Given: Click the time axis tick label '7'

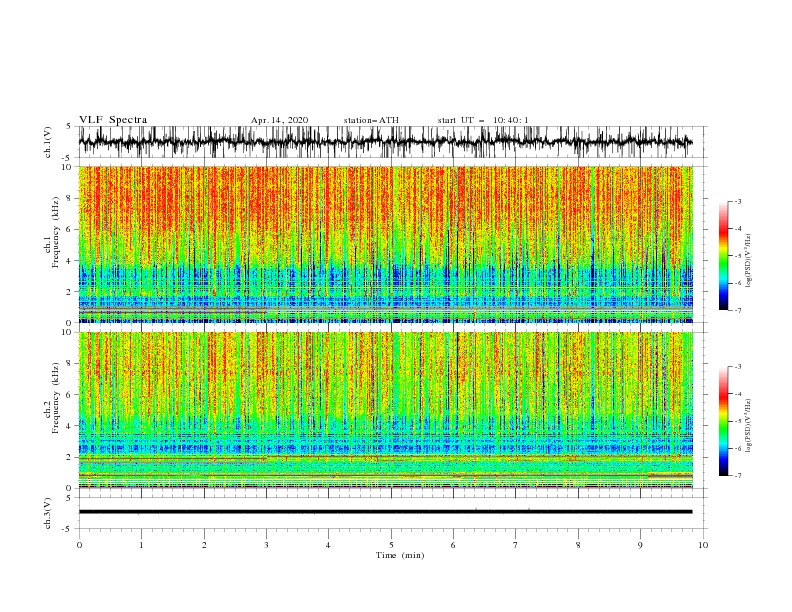Looking at the screenshot, I should point(516,545).
